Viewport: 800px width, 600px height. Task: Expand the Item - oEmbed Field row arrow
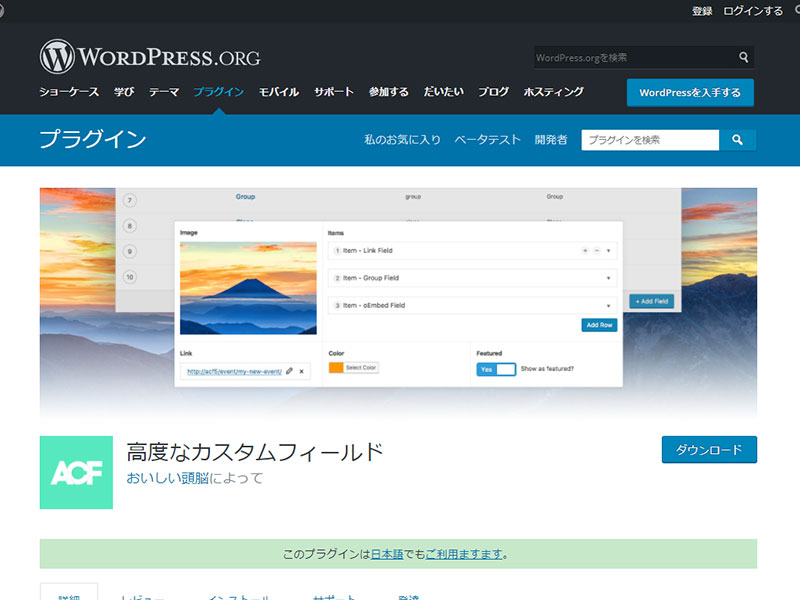609,305
